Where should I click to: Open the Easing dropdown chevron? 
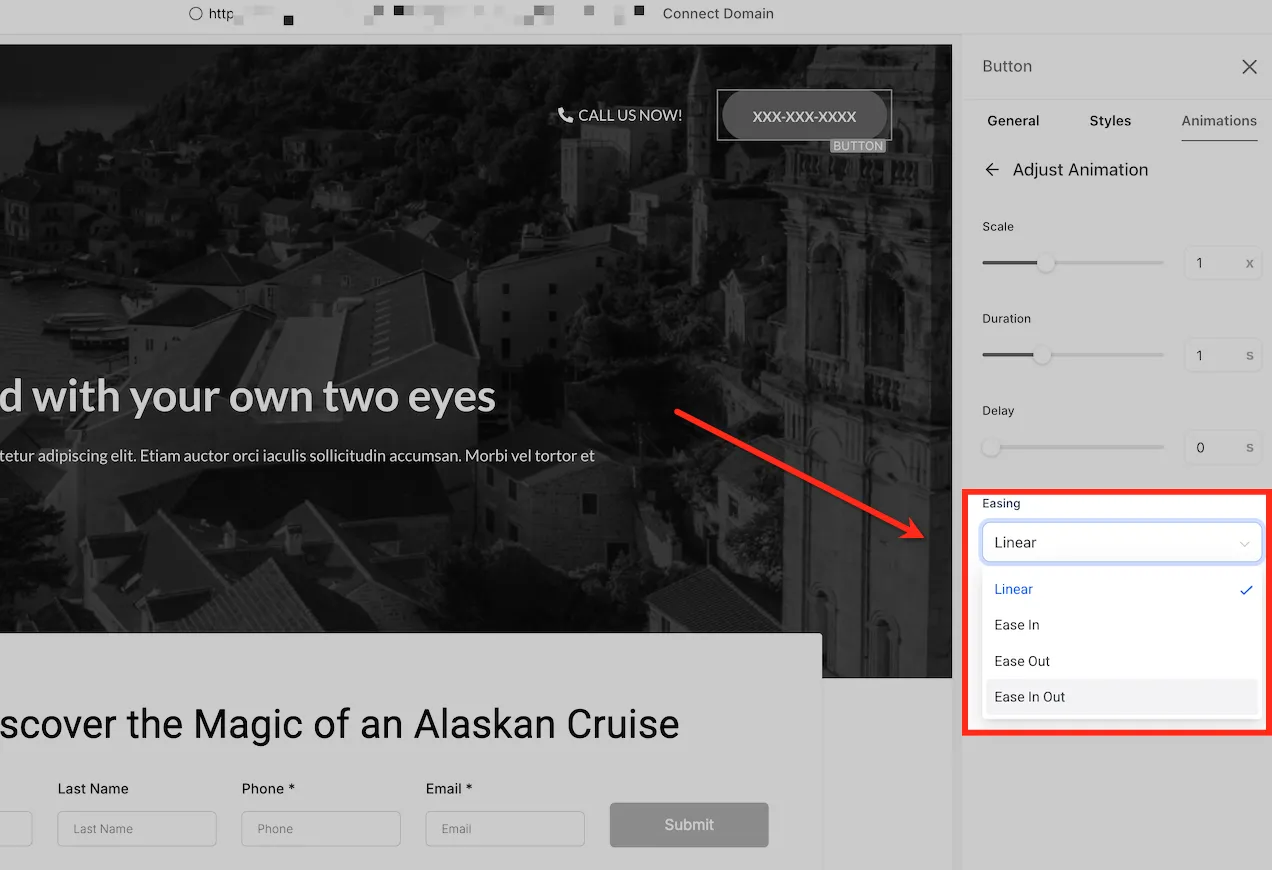tap(1245, 544)
